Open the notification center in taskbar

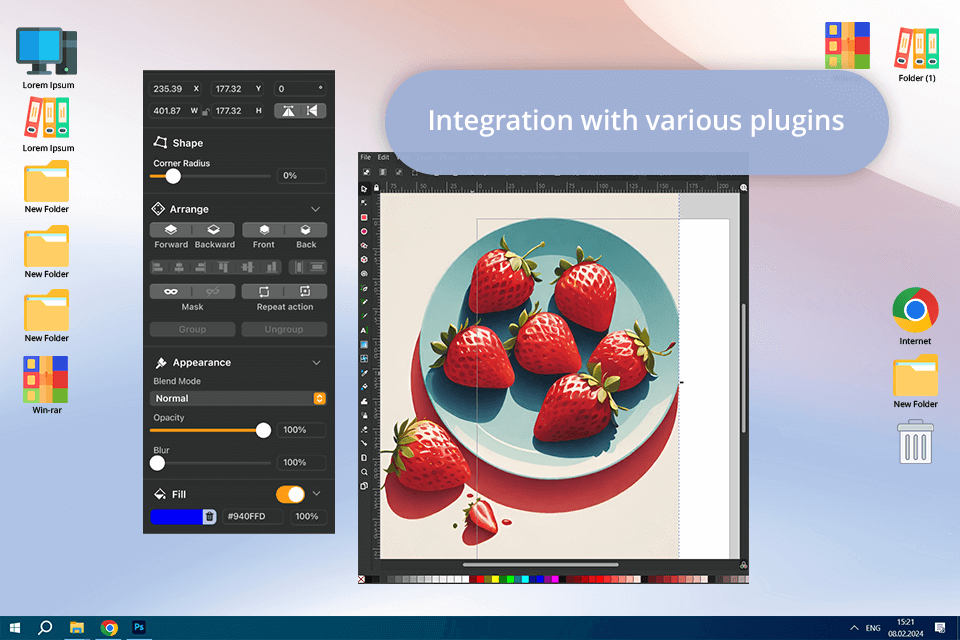tap(940, 628)
